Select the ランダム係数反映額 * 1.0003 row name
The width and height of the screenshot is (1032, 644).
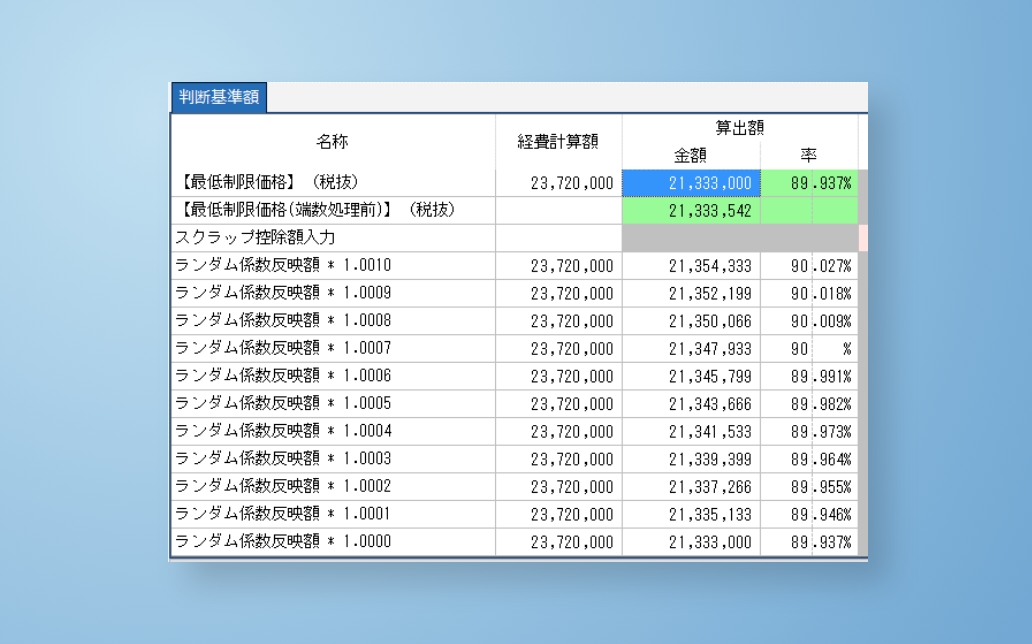283,459
